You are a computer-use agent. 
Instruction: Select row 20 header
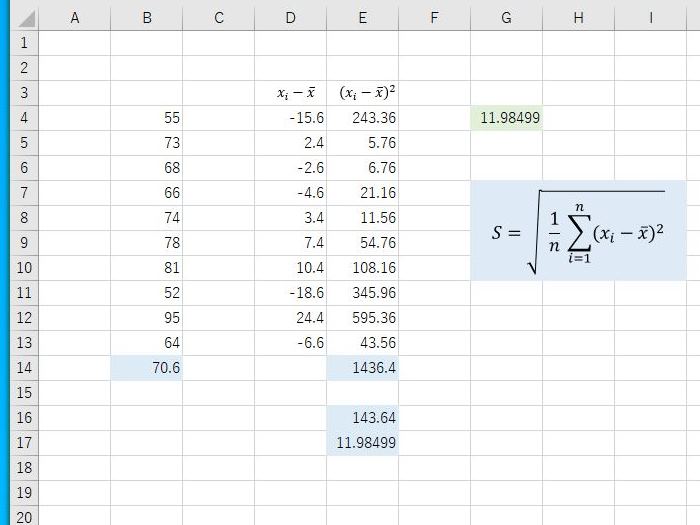pyautogui.click(x=24, y=516)
